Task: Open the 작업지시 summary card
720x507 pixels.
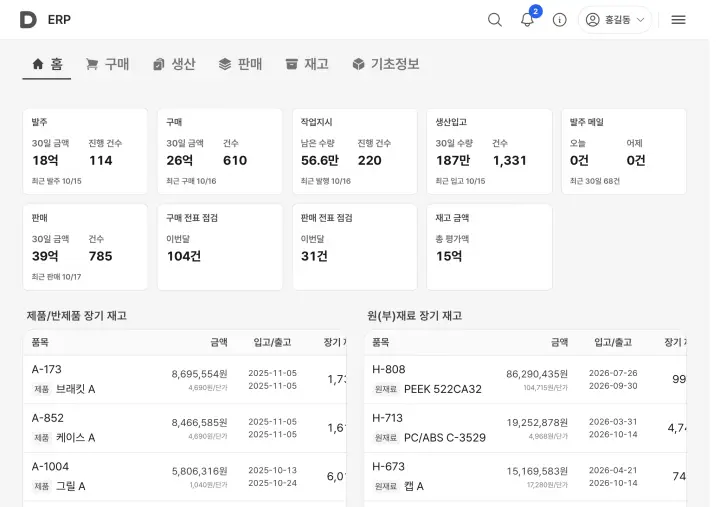Action: coord(354,151)
